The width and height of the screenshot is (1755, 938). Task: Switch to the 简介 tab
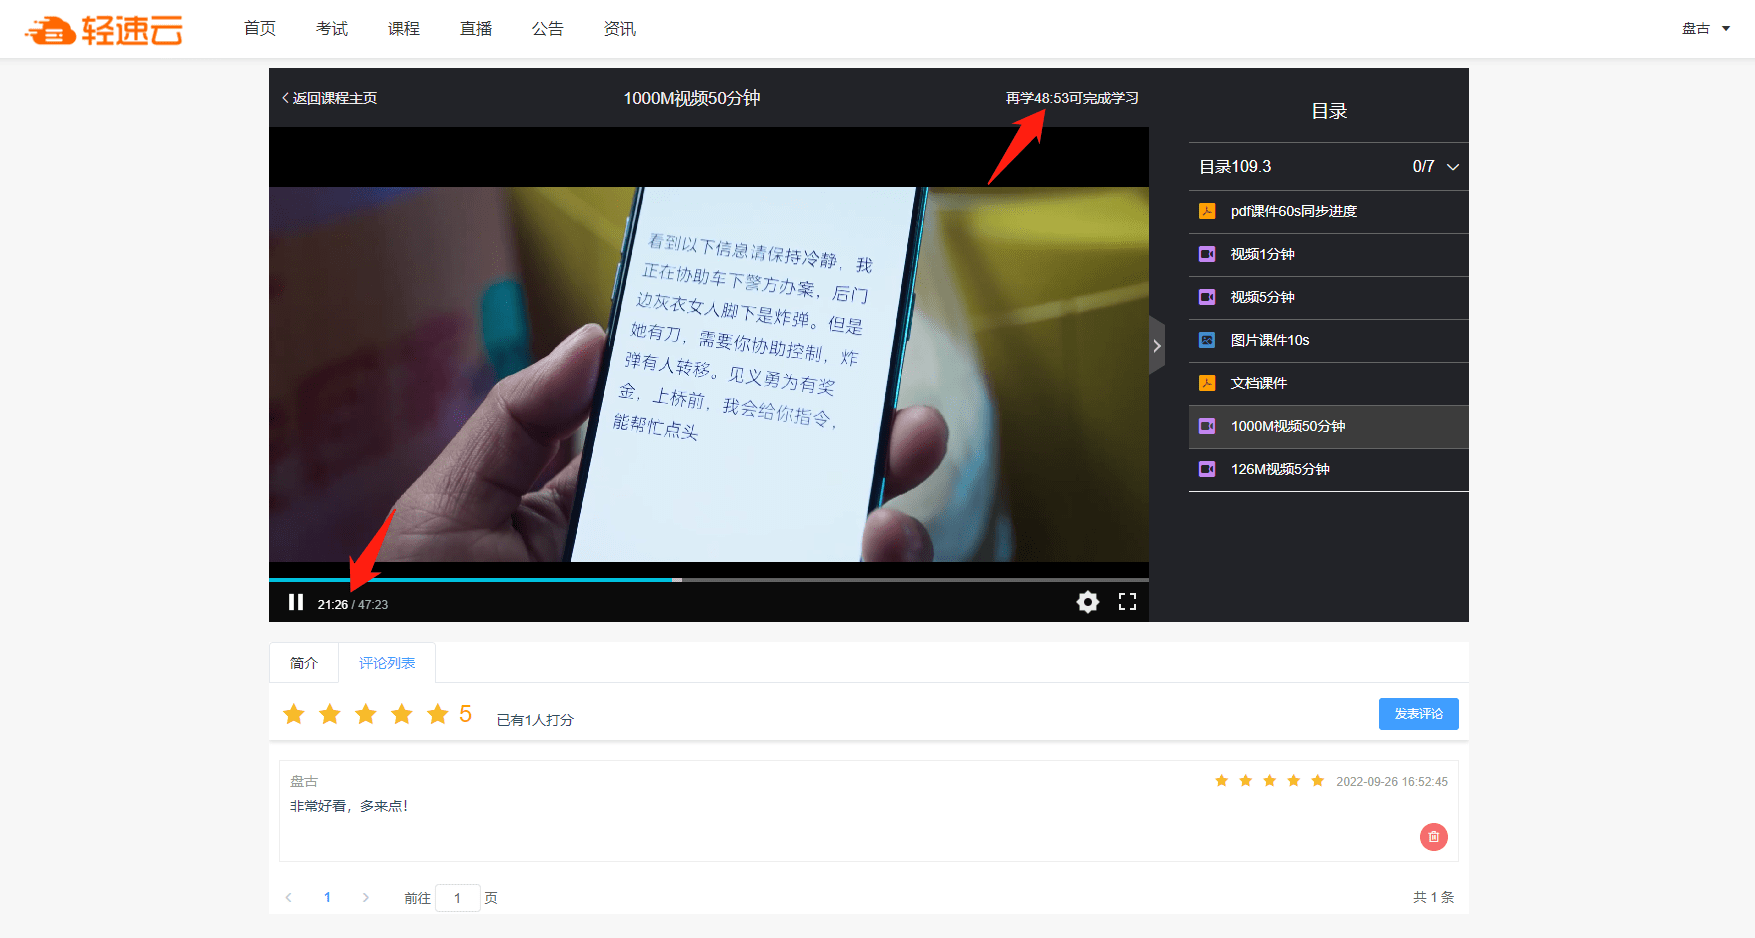pos(304,663)
